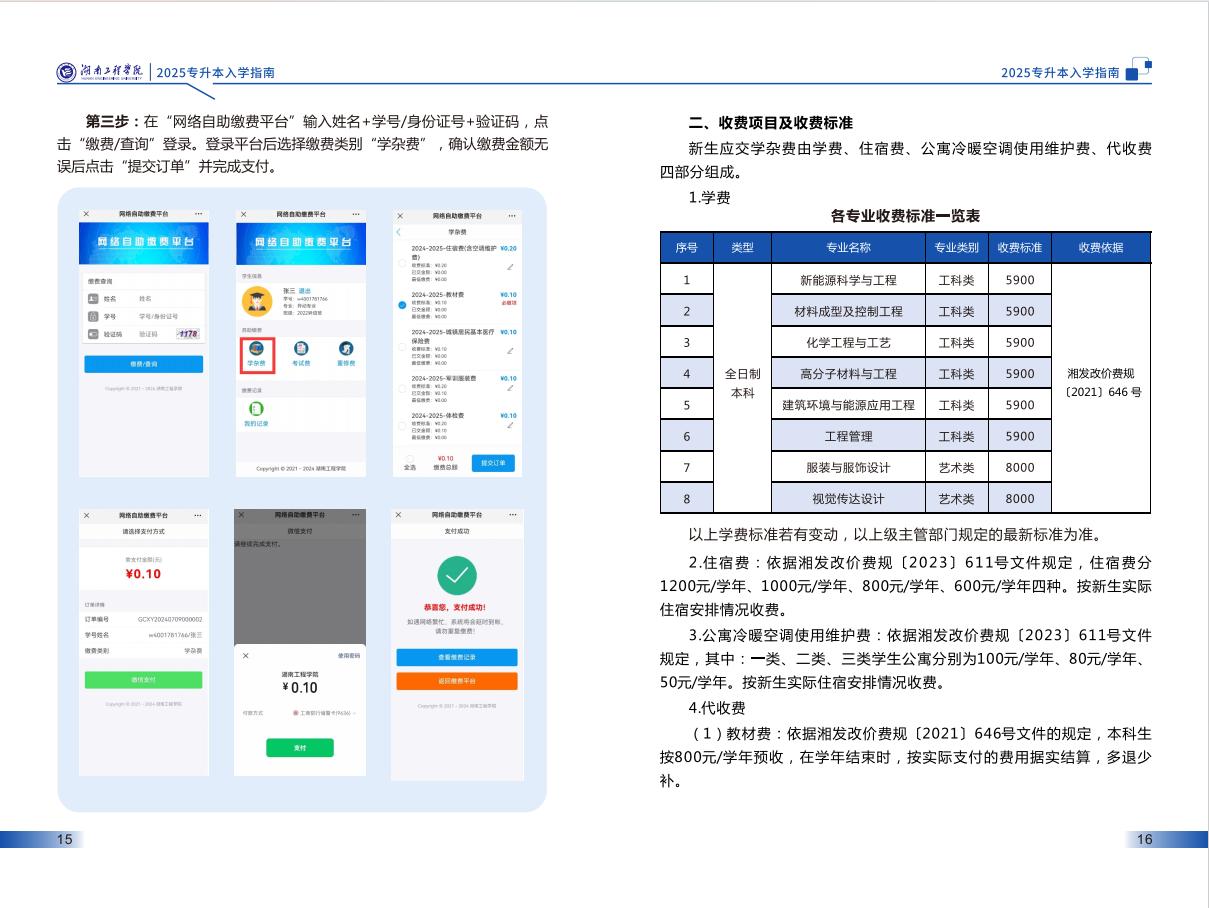Click the 新能源科学与工程 table cell
This screenshot has height=908, width=1209.
[849, 280]
